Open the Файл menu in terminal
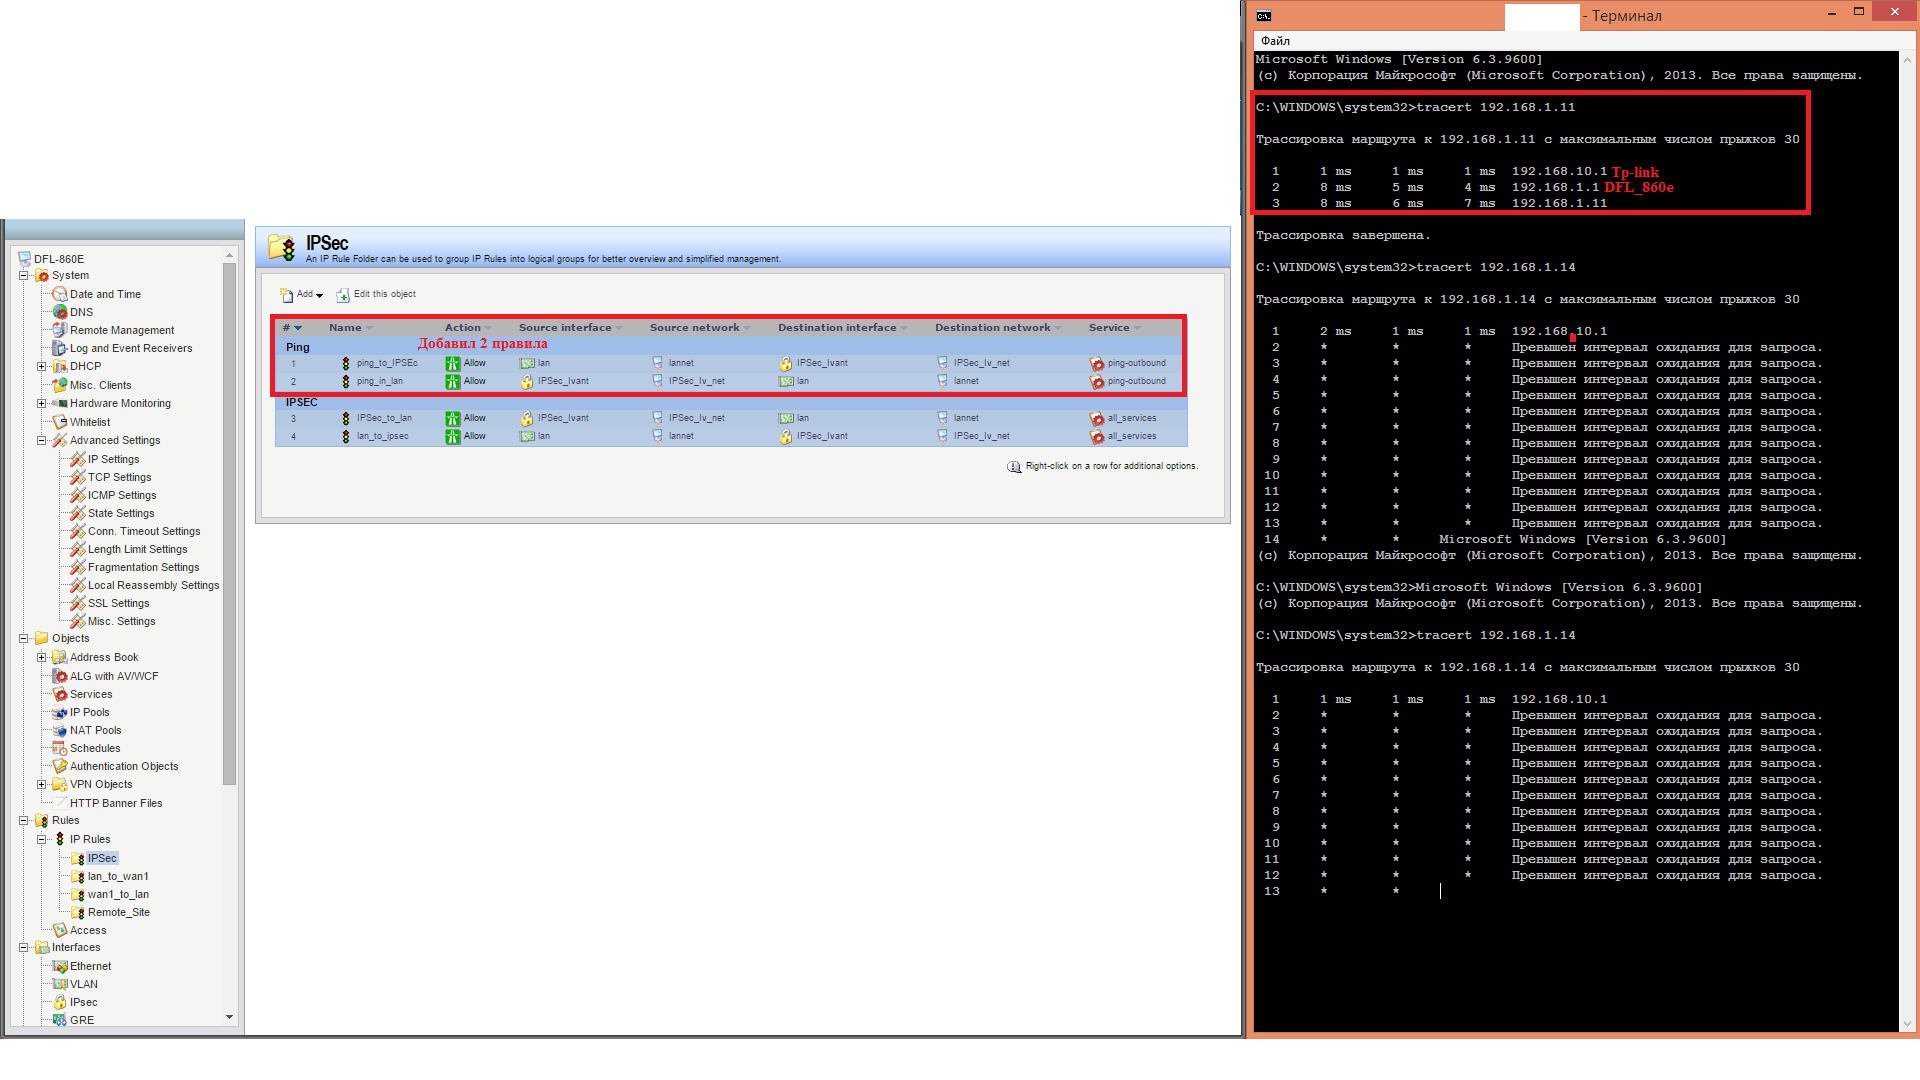This screenshot has width=1920, height=1080. click(x=1275, y=41)
